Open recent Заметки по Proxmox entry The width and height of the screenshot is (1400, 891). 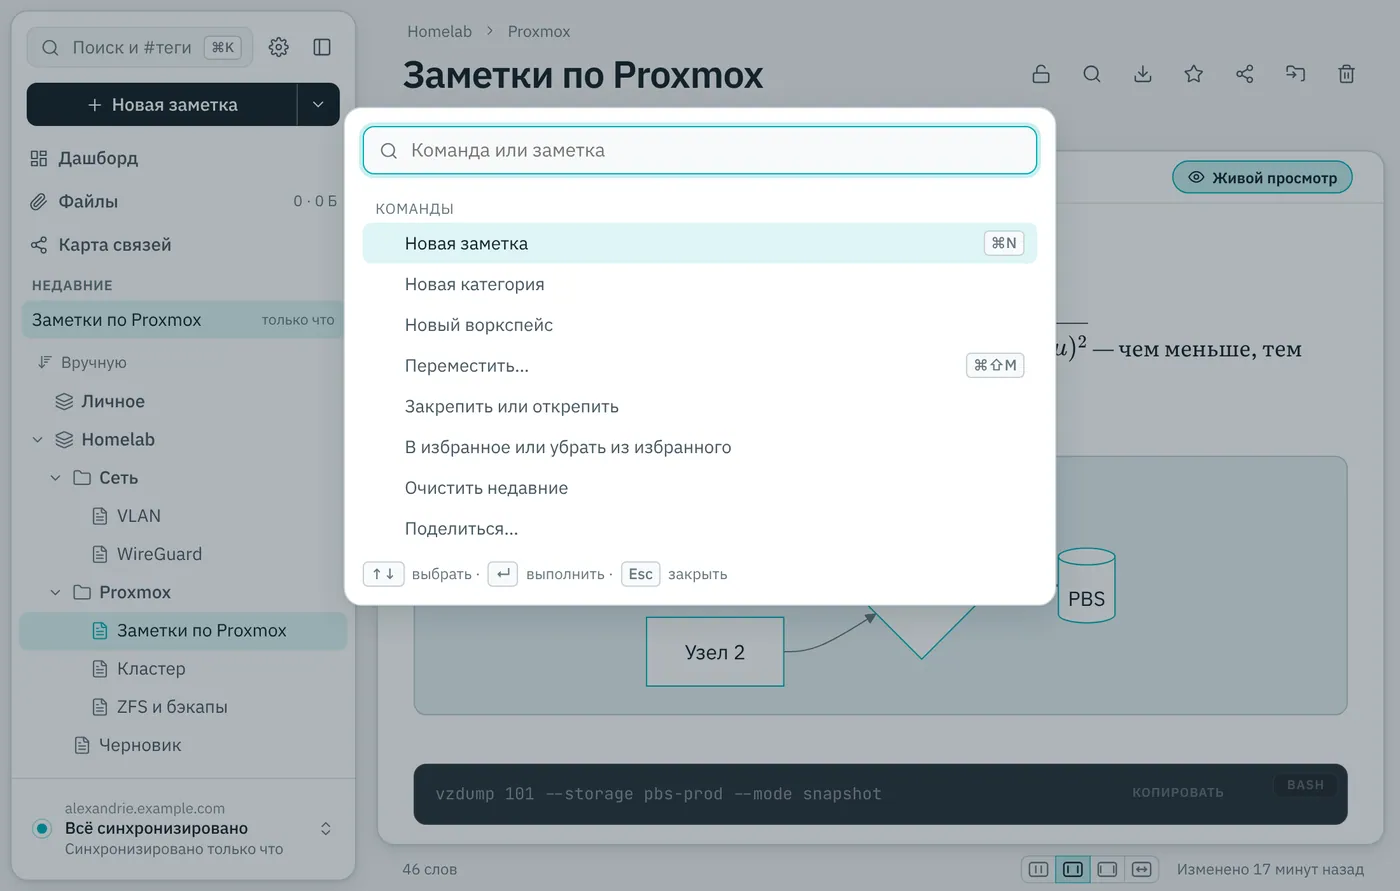pyautogui.click(x=183, y=320)
